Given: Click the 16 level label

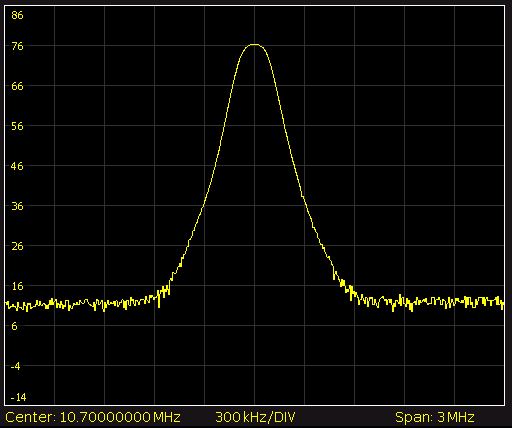Looking at the screenshot, I should (x=17, y=286).
